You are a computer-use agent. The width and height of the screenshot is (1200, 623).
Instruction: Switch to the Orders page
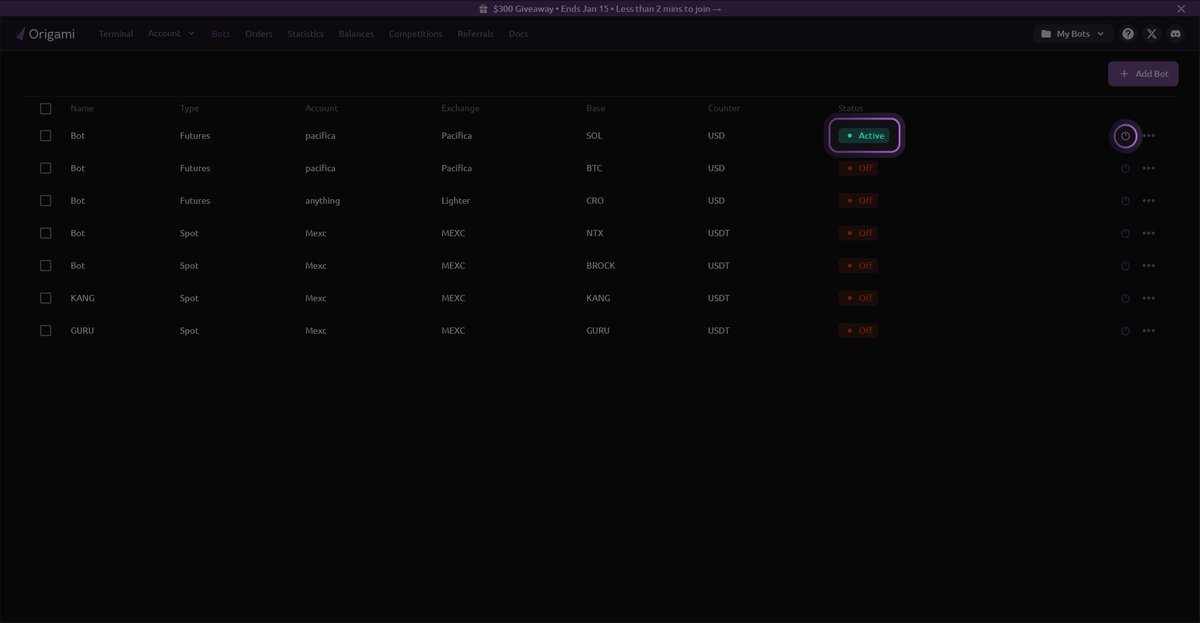tap(259, 34)
